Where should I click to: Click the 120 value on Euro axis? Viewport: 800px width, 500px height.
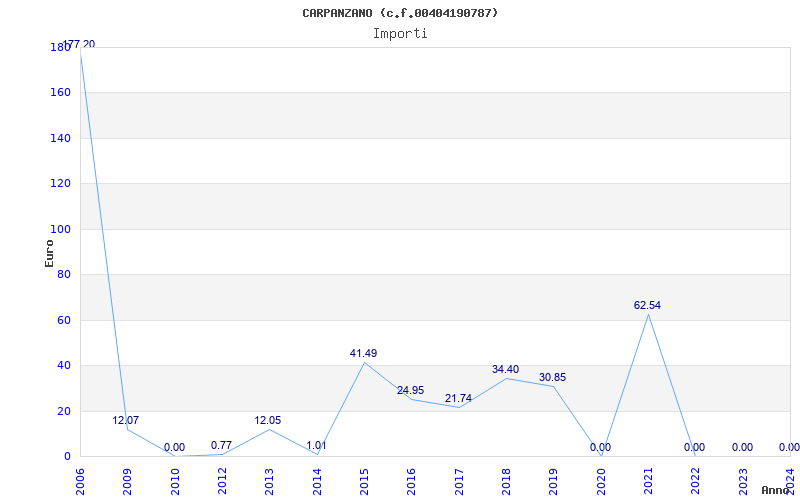60,184
